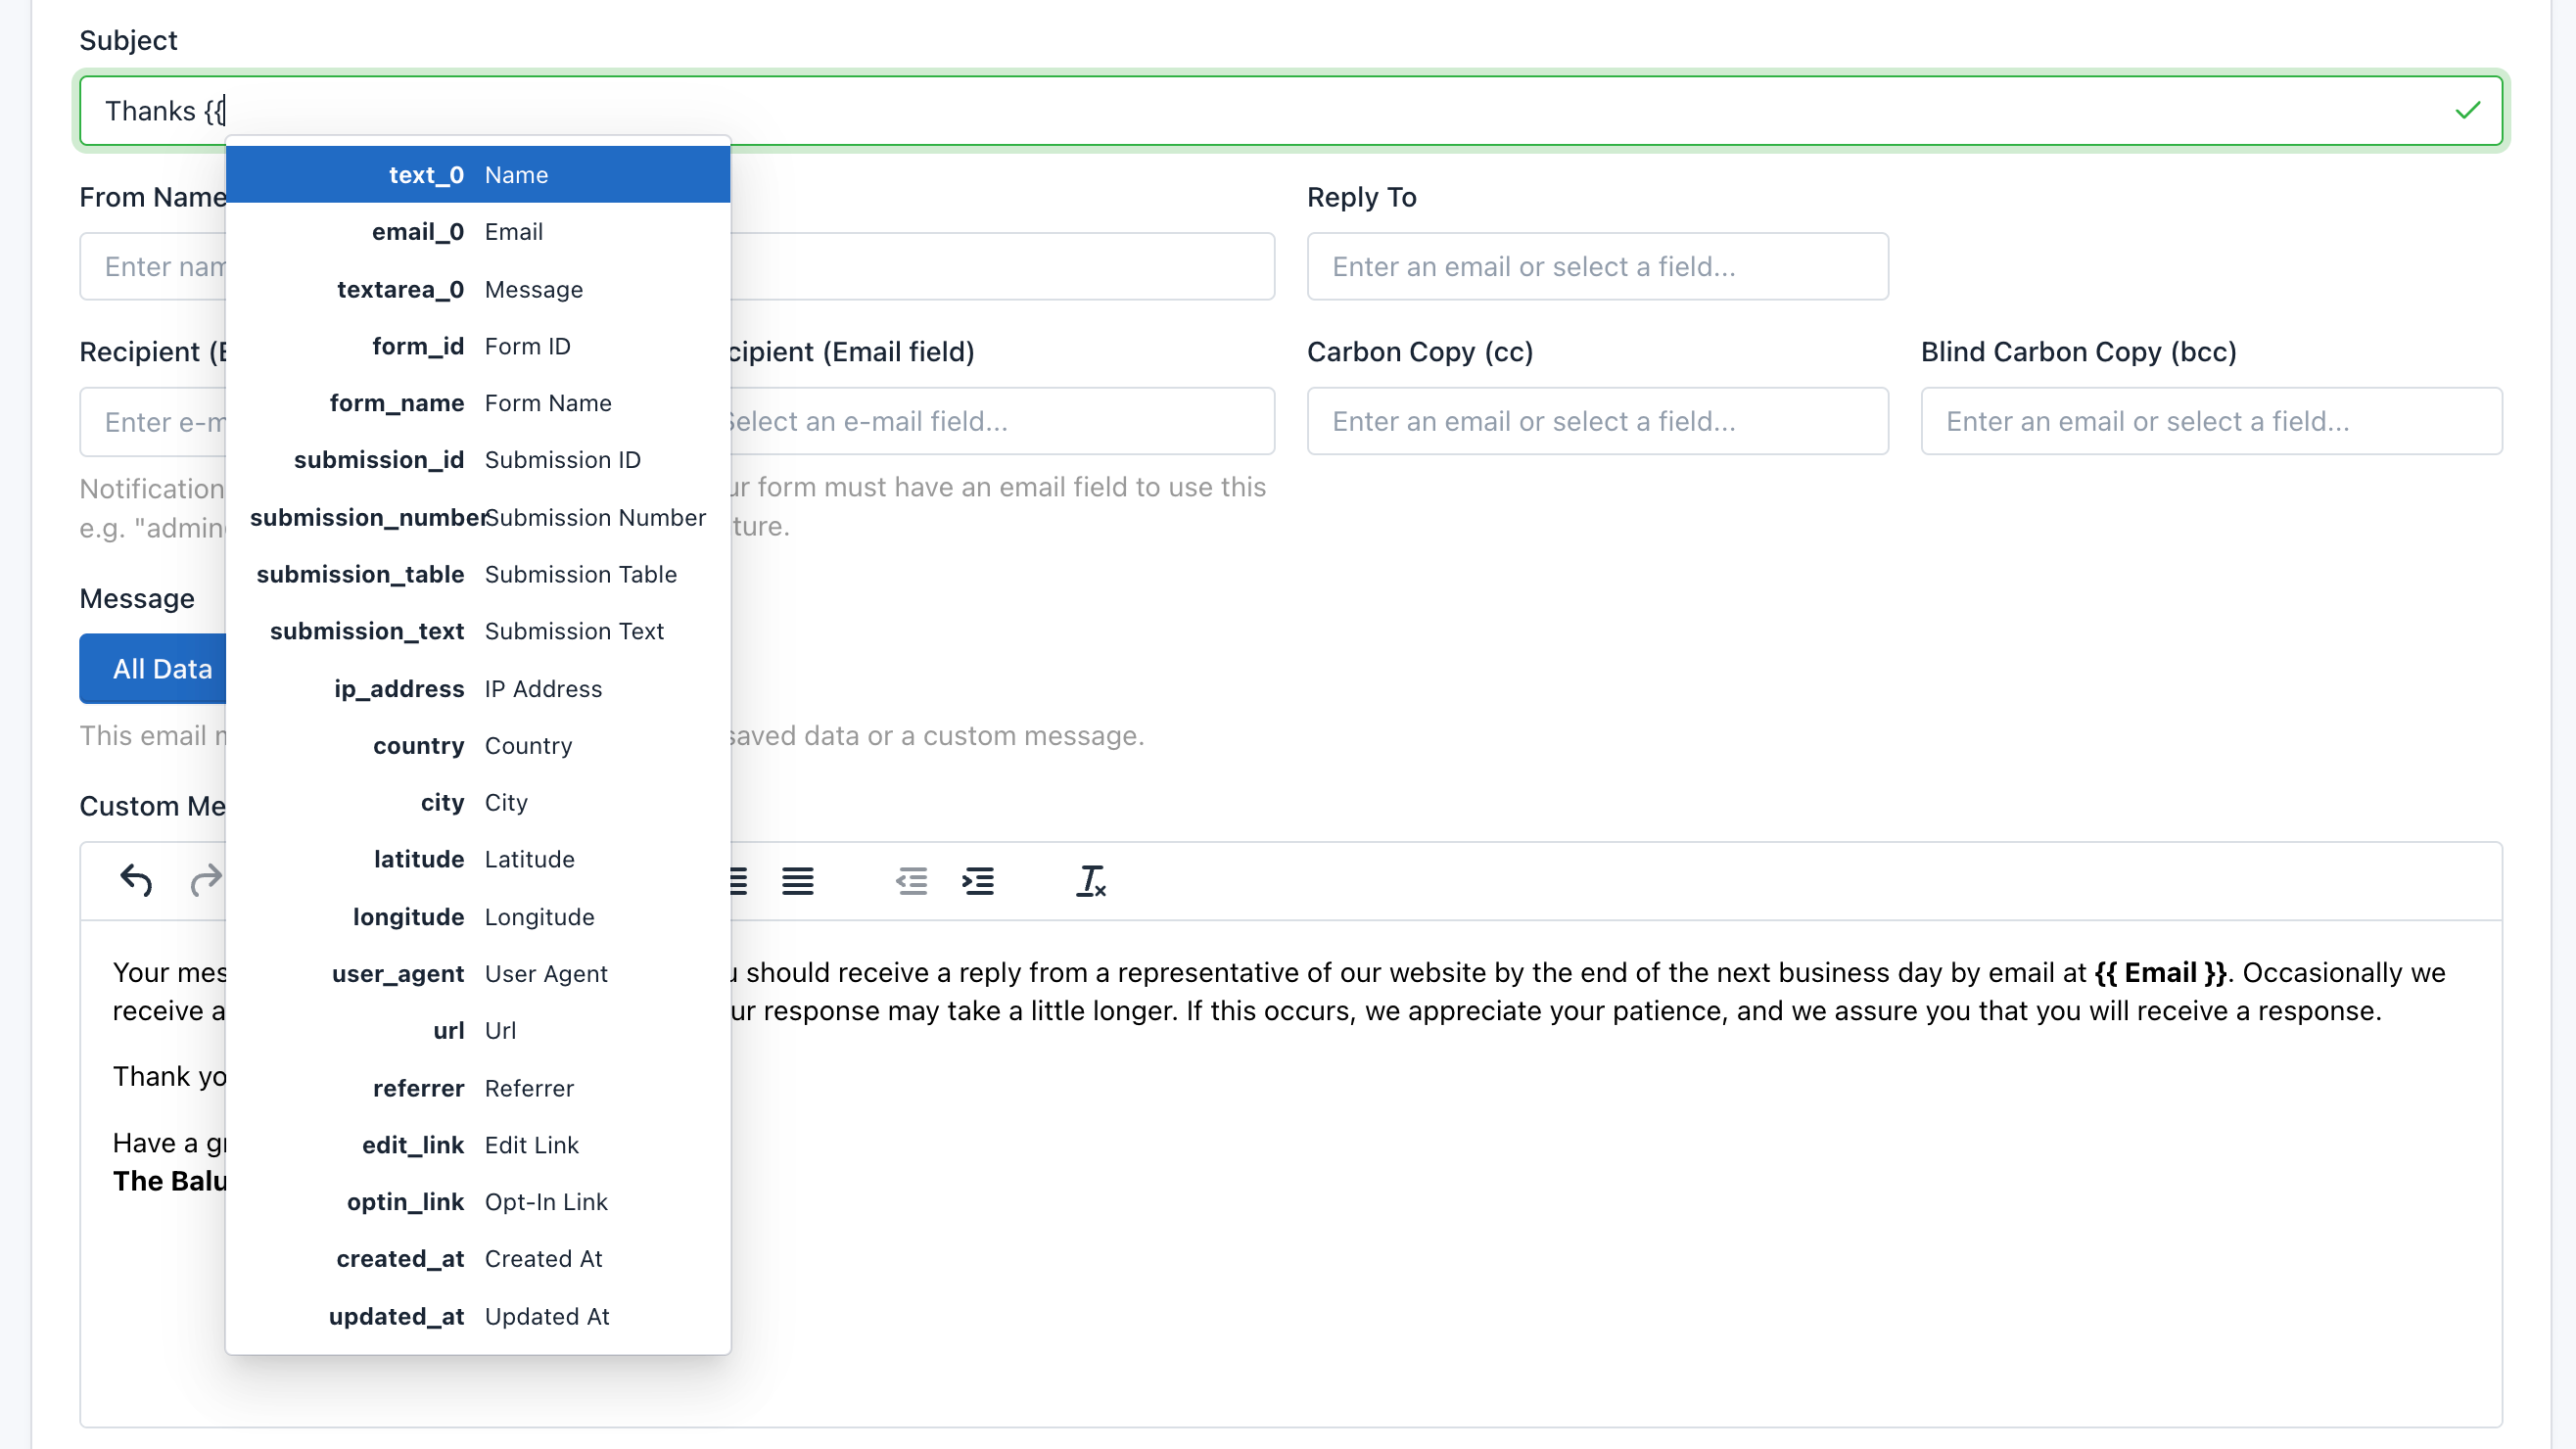Clear text formatting with the Tx icon
2576x1449 pixels.
1091,882
